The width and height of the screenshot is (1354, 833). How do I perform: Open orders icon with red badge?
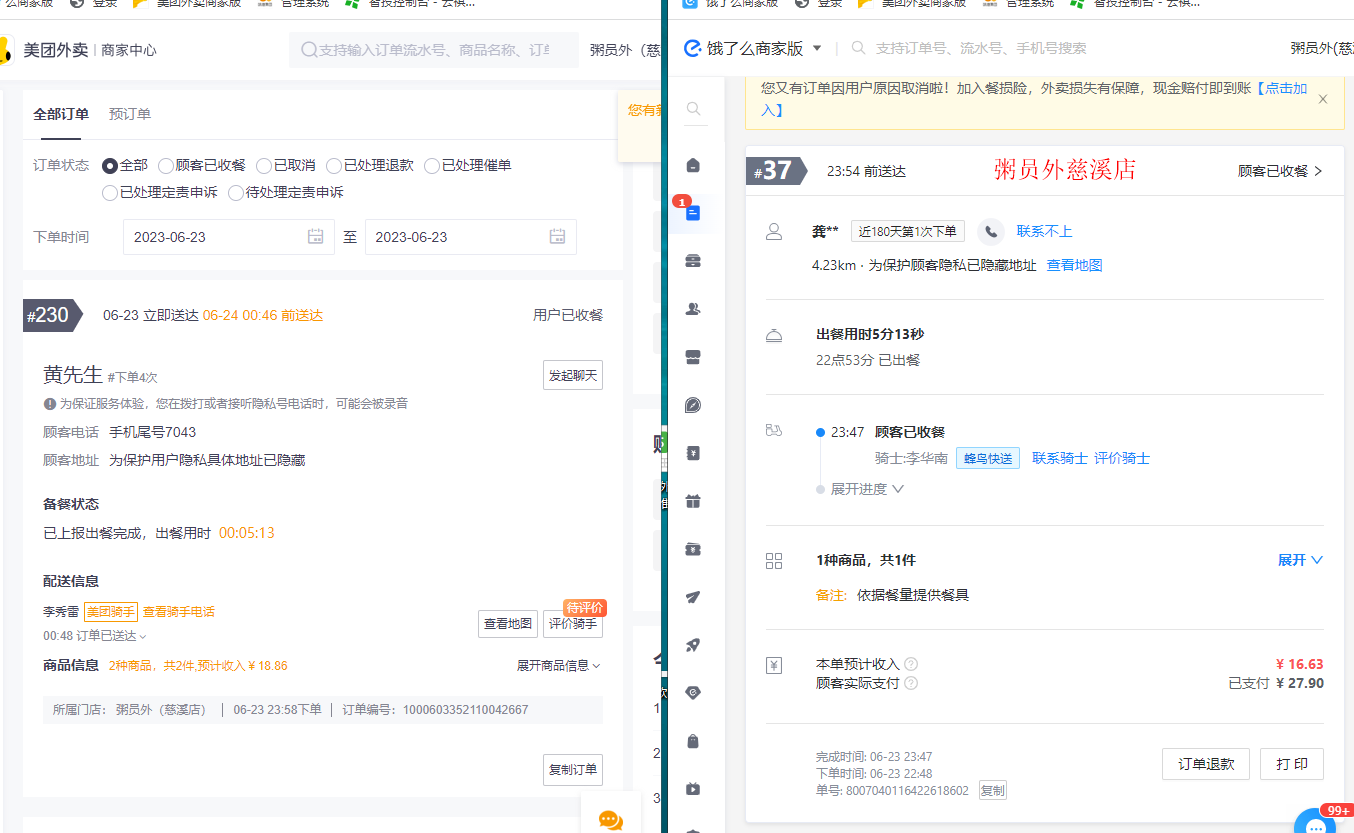click(x=693, y=213)
